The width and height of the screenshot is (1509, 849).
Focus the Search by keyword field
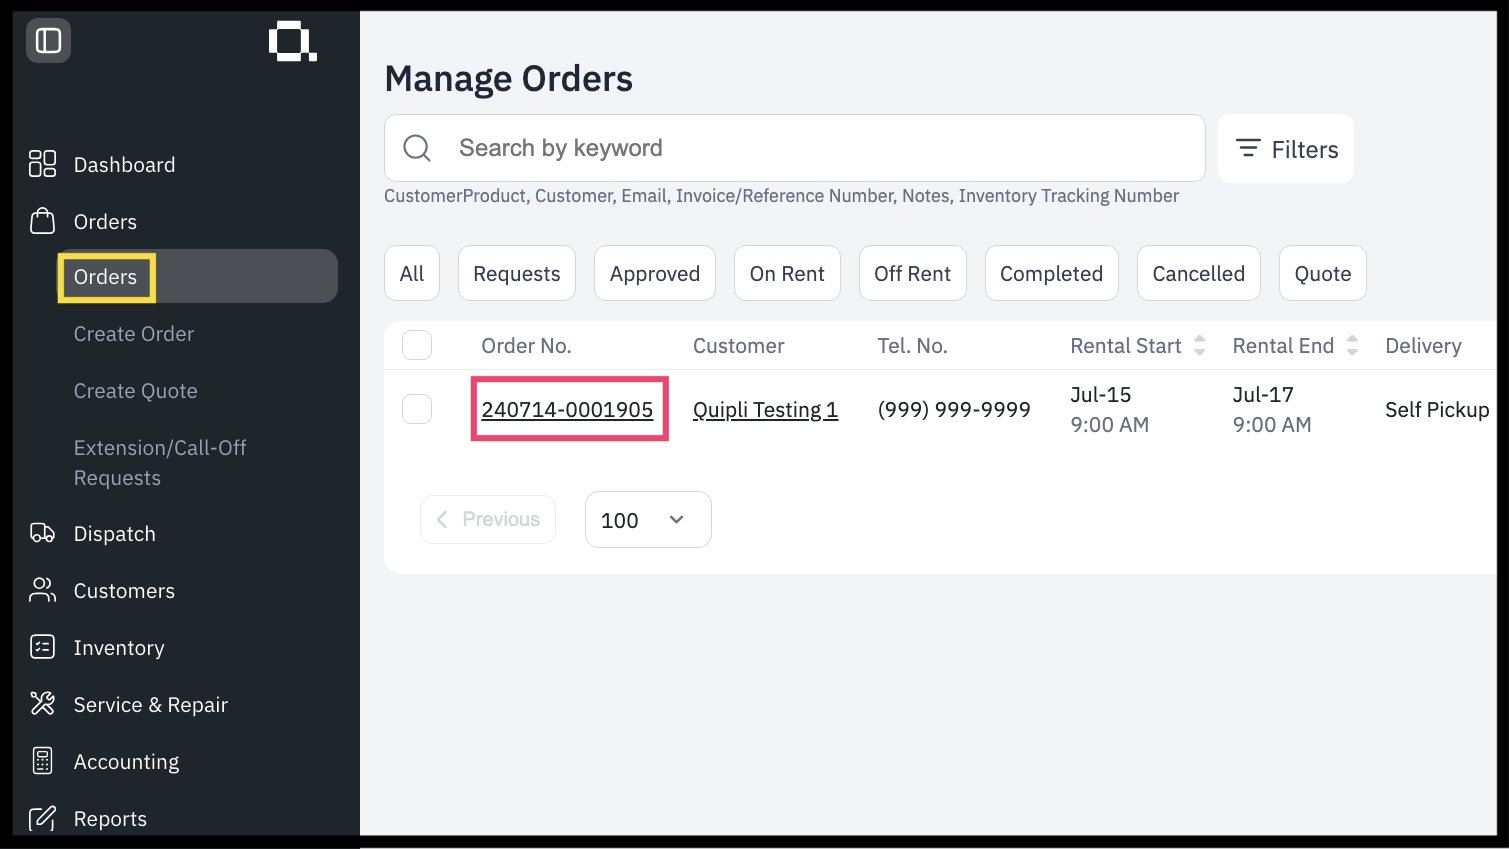795,148
